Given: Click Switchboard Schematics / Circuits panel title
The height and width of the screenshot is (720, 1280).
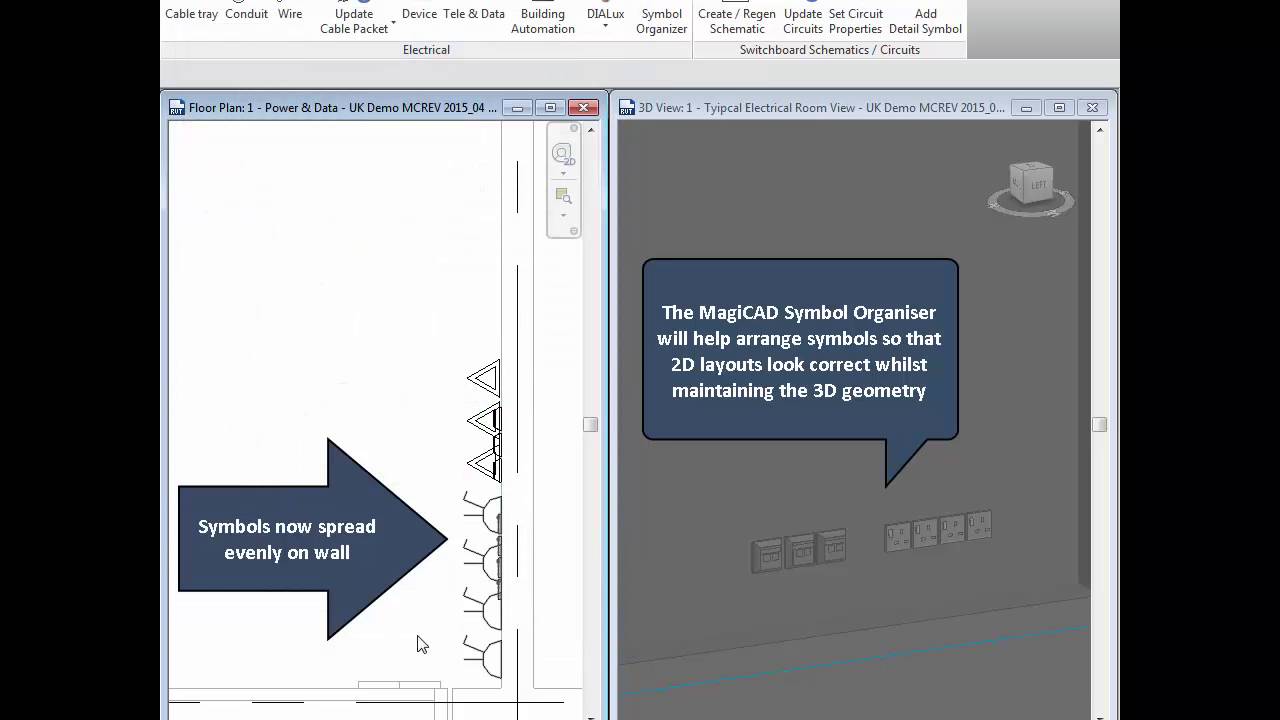Looking at the screenshot, I should point(830,50).
